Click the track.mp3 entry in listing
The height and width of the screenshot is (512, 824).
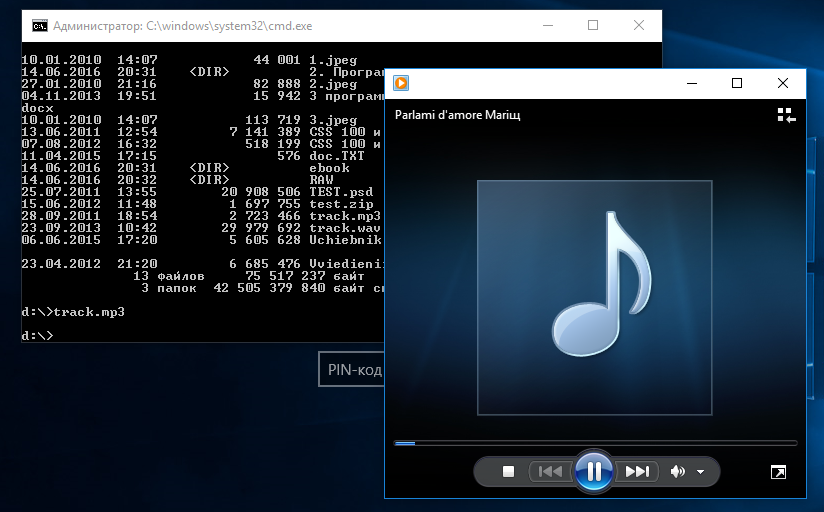pyautogui.click(x=345, y=216)
